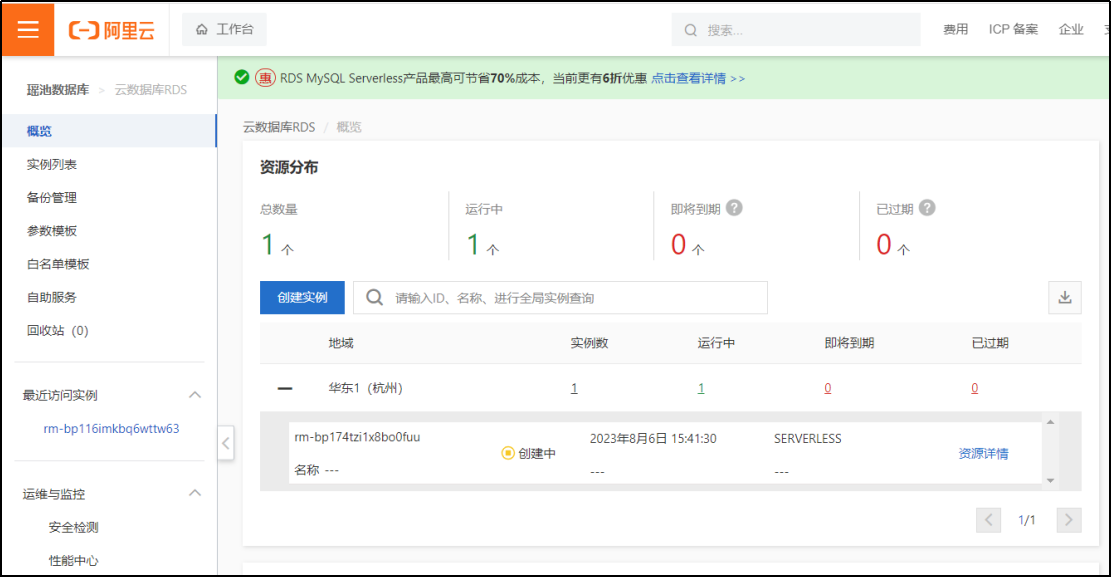Open the 点击查看详情 promotion link
This screenshot has height=577, width=1112.
coord(698,78)
